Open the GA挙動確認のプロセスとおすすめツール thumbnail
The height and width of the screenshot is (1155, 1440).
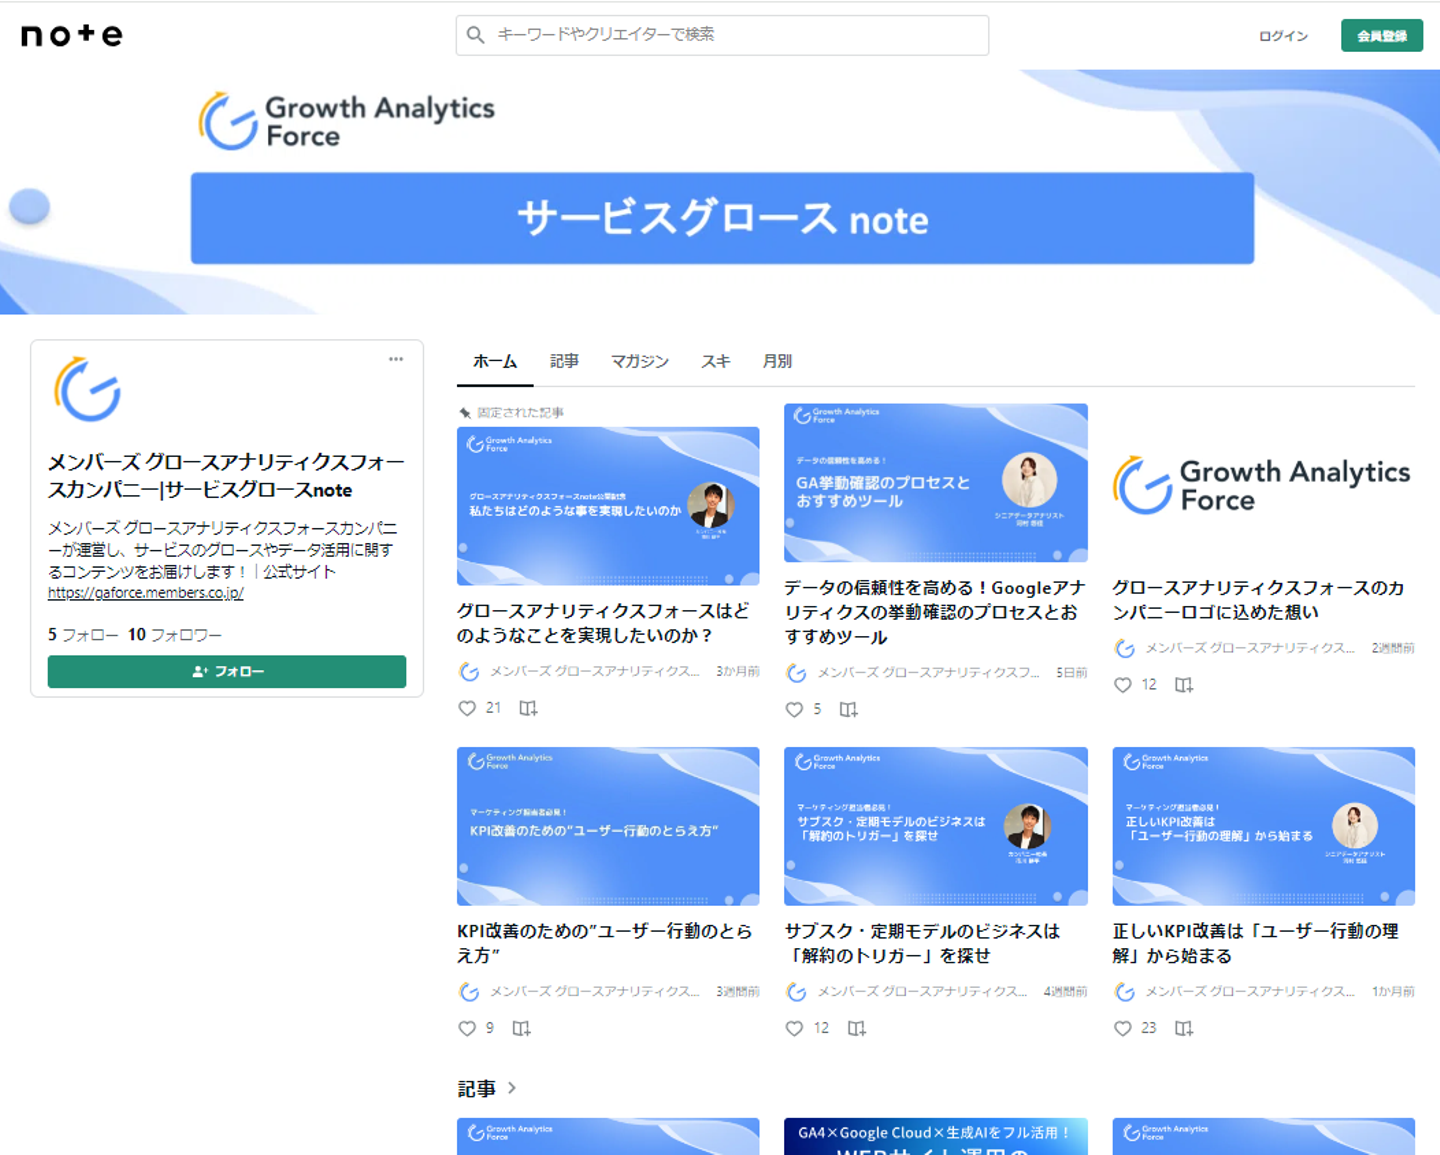coord(936,483)
